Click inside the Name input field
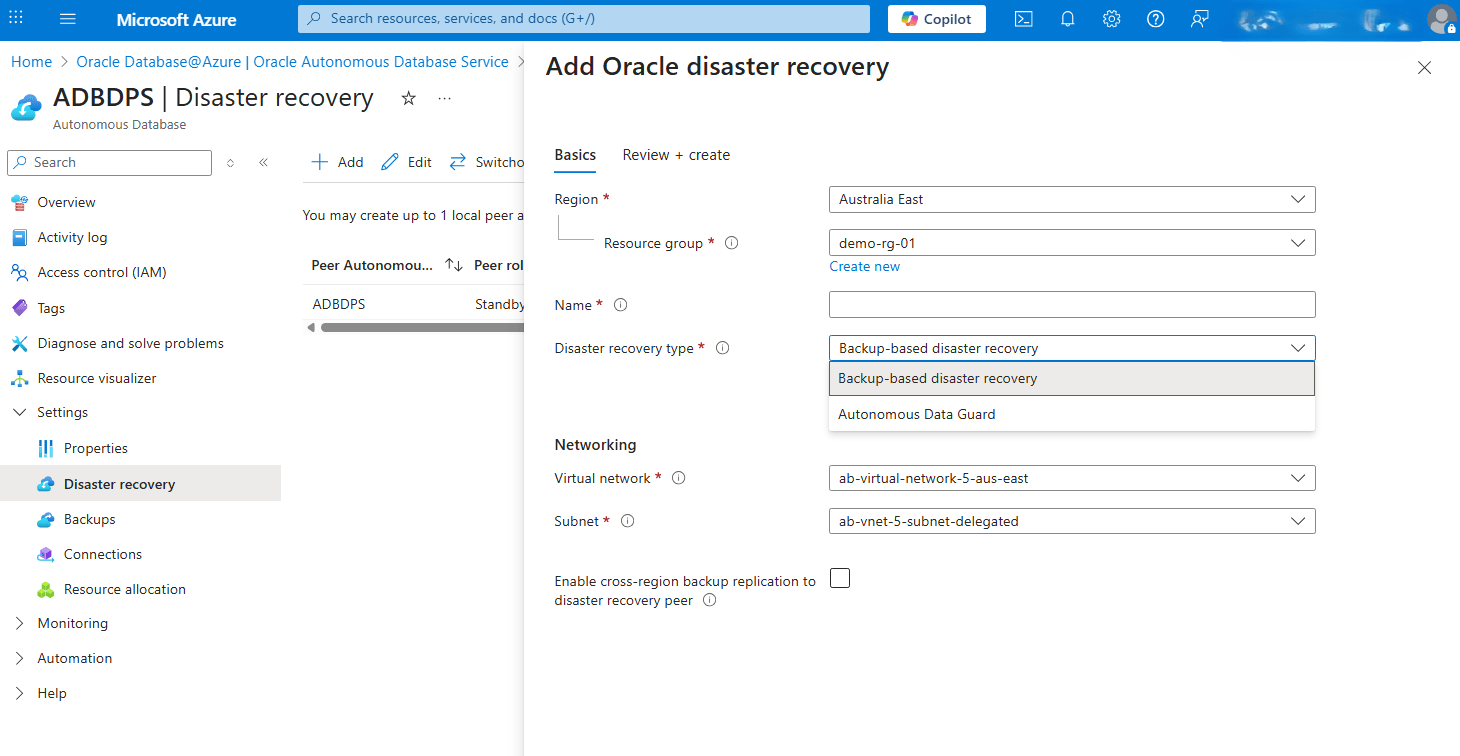 pos(1071,304)
